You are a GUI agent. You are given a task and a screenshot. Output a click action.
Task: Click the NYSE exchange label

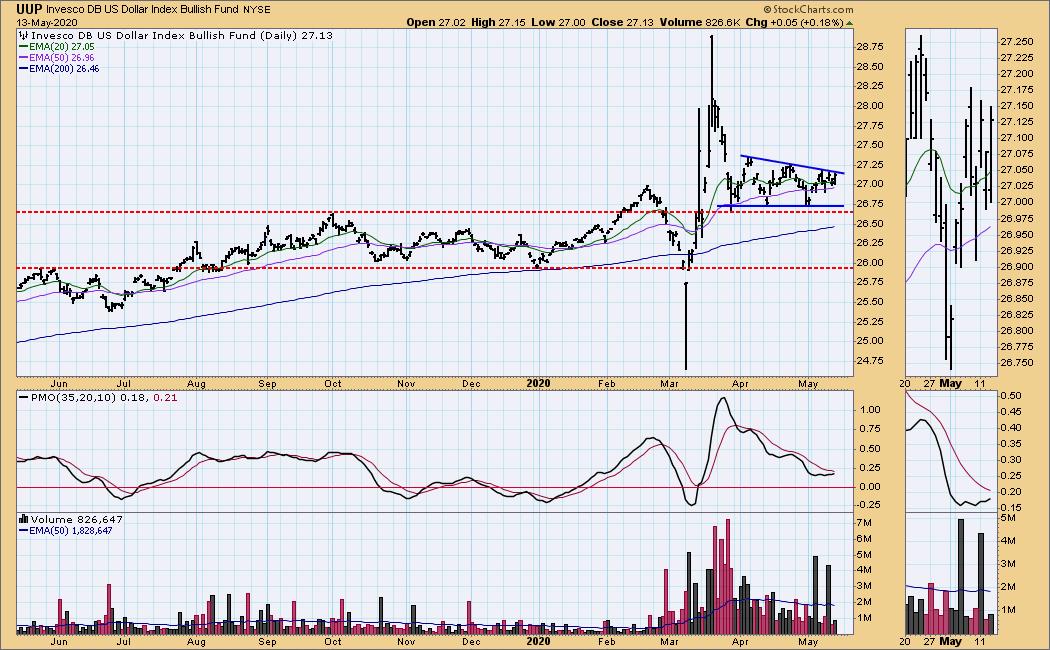tap(257, 10)
